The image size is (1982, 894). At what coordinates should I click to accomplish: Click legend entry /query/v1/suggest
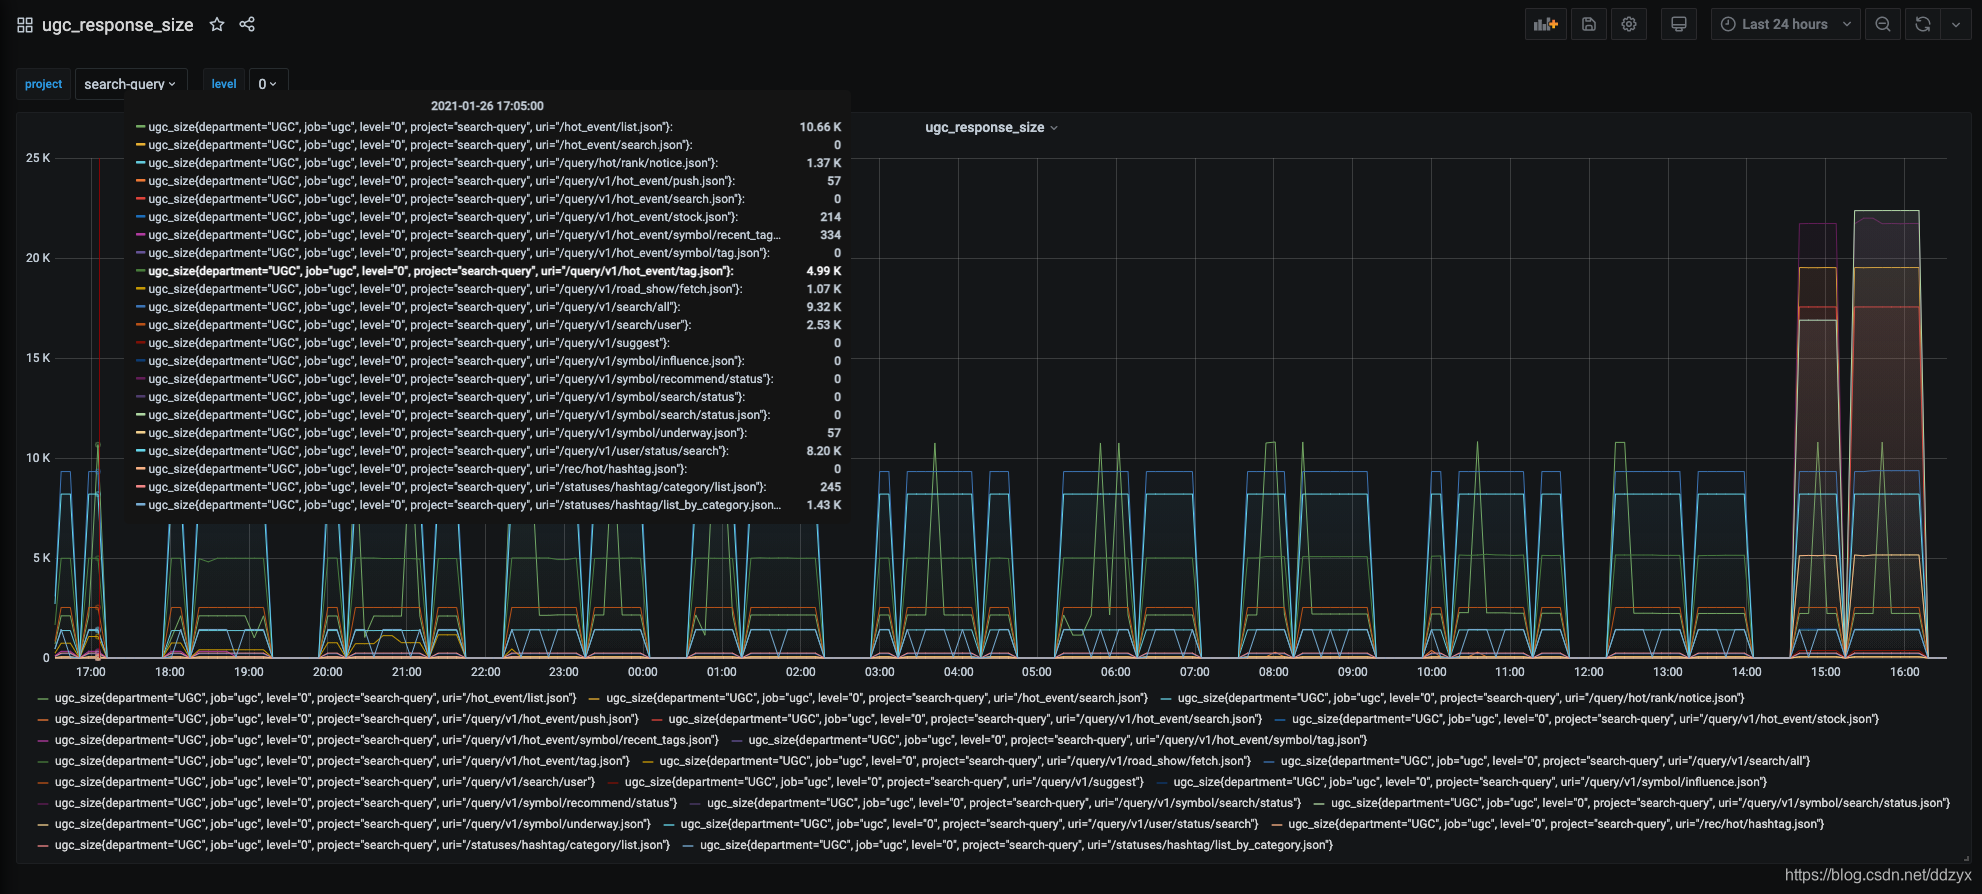[884, 782]
